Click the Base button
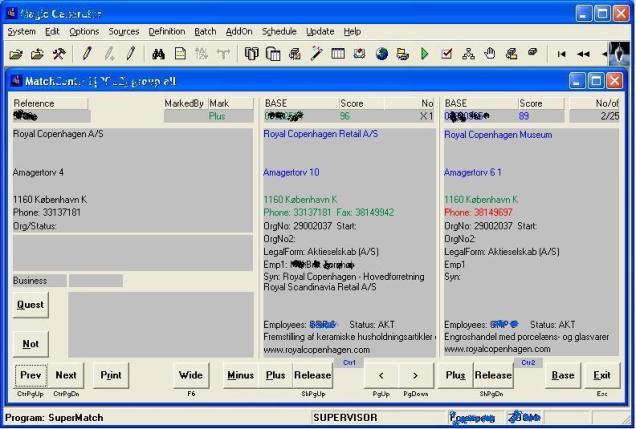 coord(563,375)
